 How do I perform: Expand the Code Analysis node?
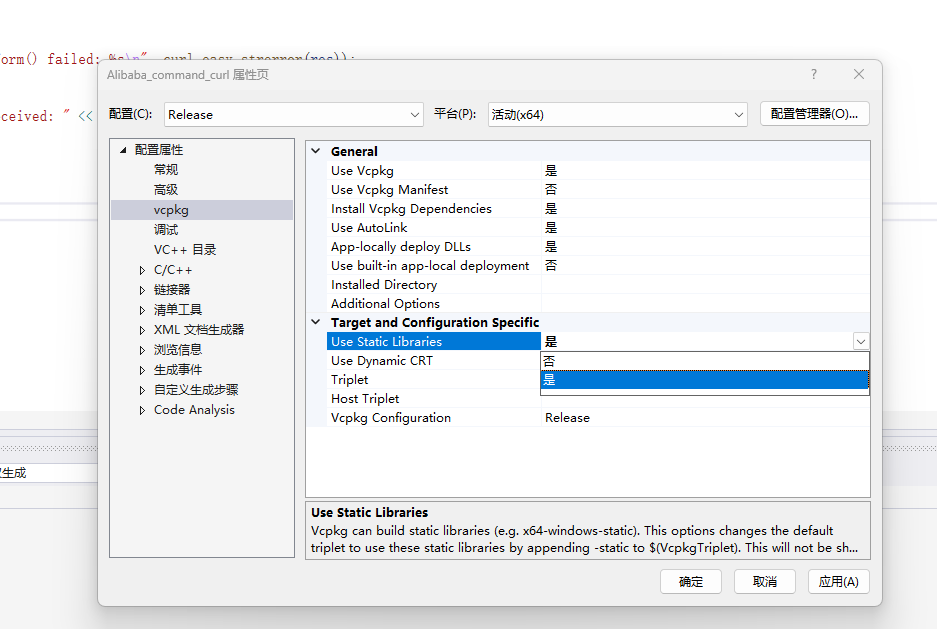143,410
